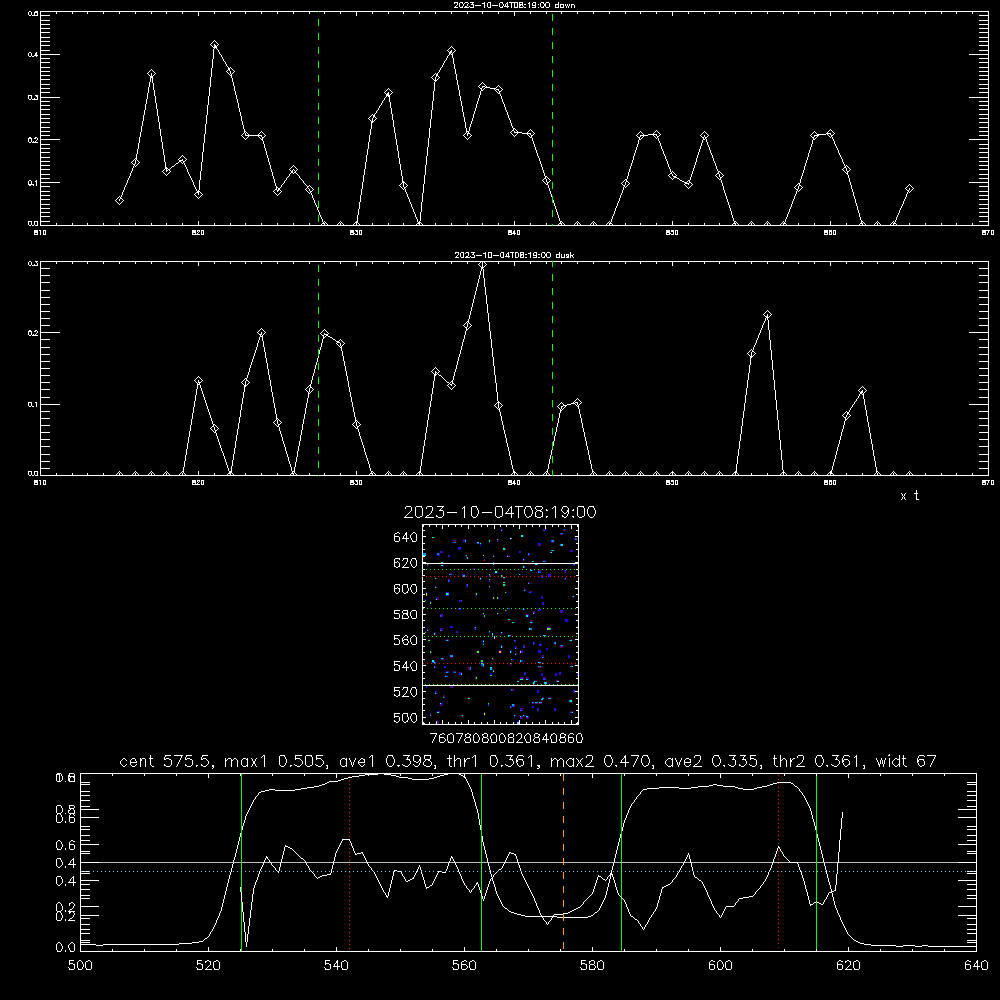This screenshot has height=1000, width=1000.
Task: Click the '500' label on scatter image y-axis
Action: click(x=406, y=717)
